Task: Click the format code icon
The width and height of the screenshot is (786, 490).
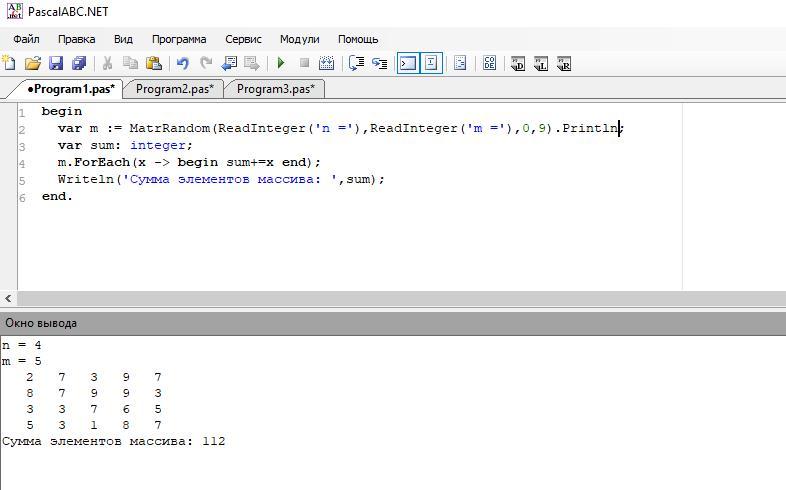Action: point(460,63)
